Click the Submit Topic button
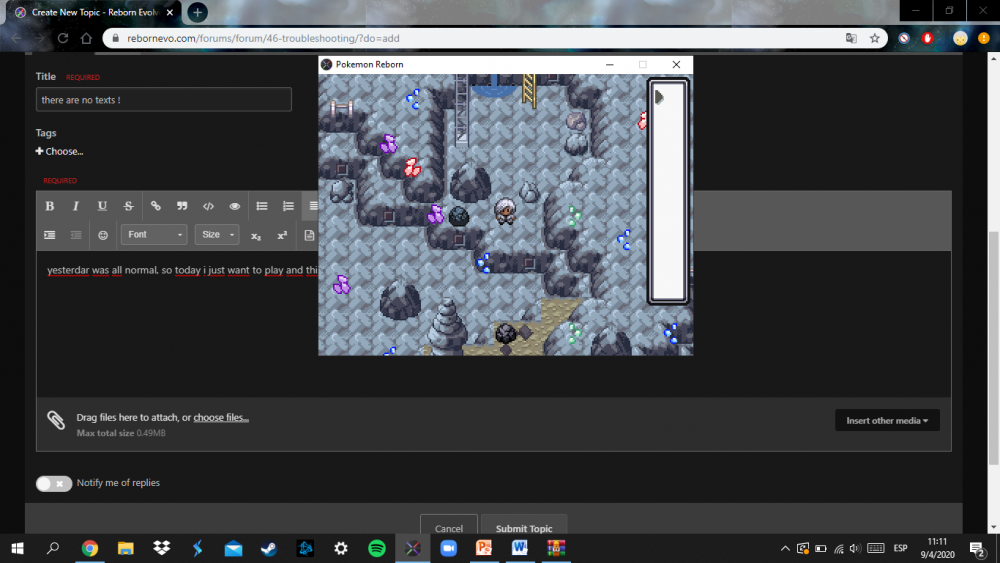Screen dimensions: 1000x563 524,528
